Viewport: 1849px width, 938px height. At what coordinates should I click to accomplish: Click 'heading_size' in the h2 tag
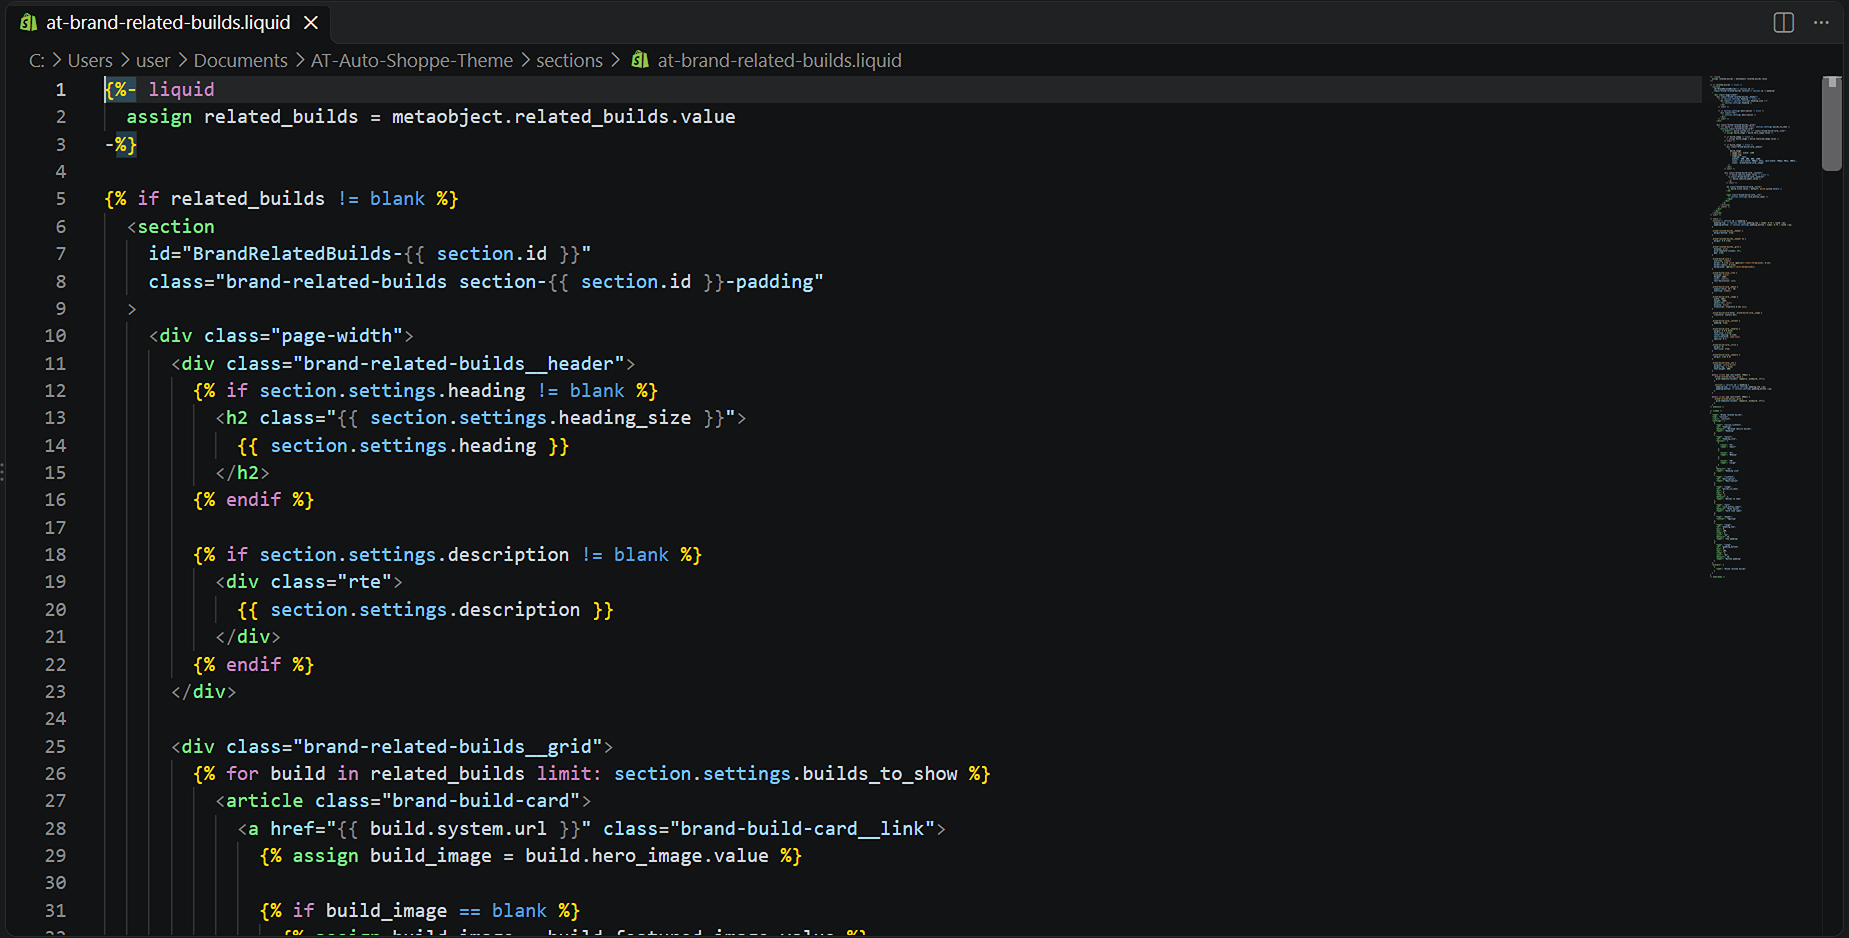tap(625, 417)
